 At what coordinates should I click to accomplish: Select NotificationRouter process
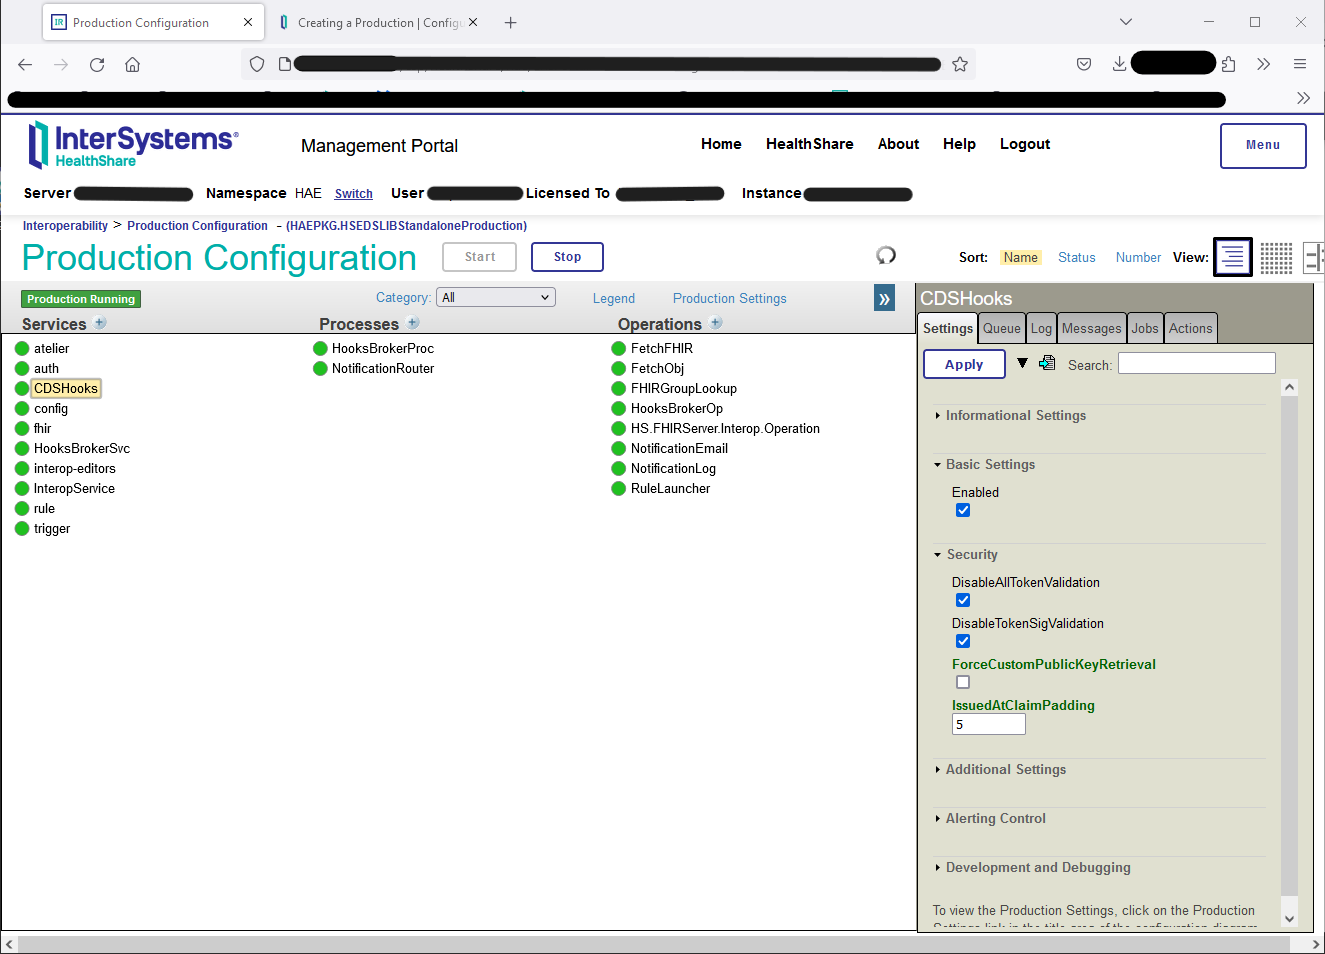[x=383, y=368]
